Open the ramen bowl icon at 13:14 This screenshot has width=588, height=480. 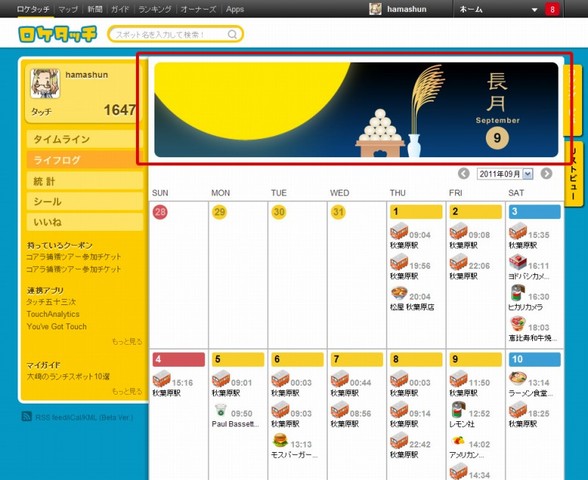518,378
